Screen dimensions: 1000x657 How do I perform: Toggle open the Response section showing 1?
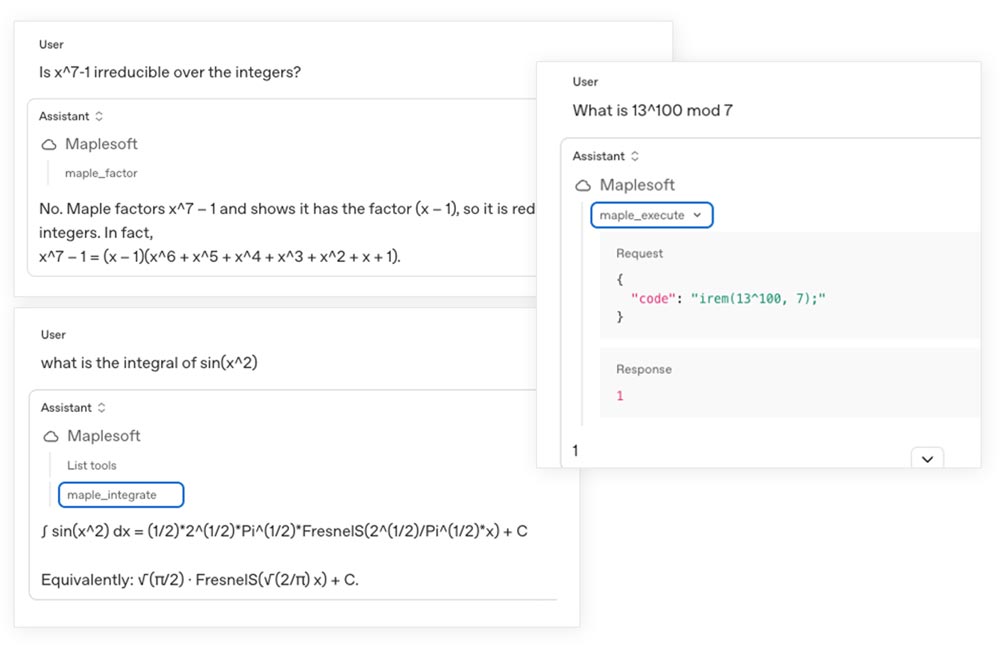pyautogui.click(x=643, y=369)
